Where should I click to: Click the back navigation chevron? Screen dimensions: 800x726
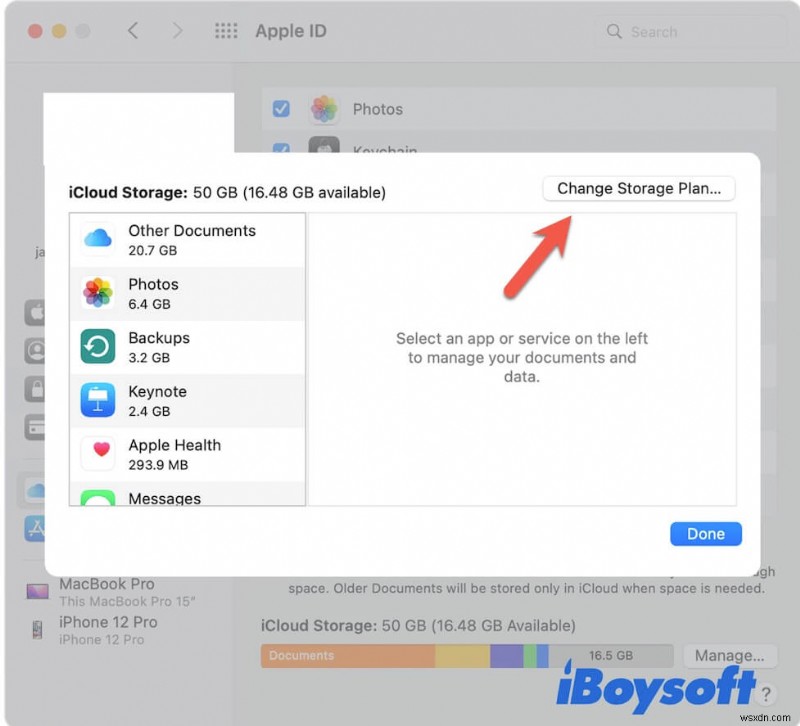click(x=133, y=31)
